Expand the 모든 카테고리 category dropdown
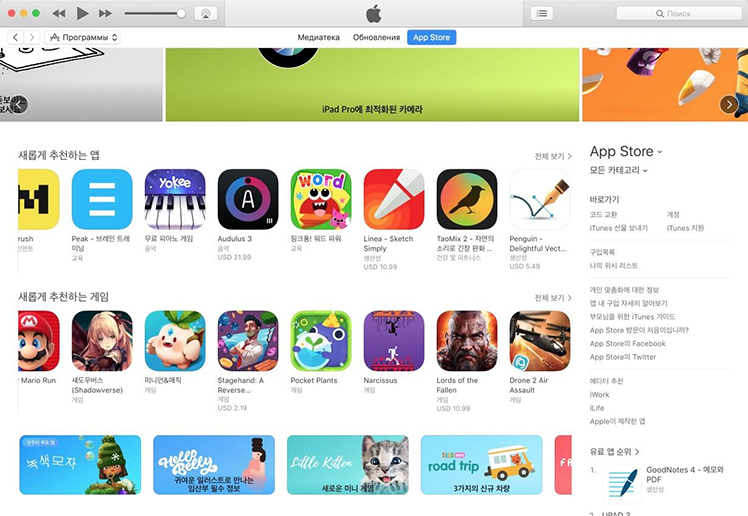The height and width of the screenshot is (516, 748). tap(618, 170)
